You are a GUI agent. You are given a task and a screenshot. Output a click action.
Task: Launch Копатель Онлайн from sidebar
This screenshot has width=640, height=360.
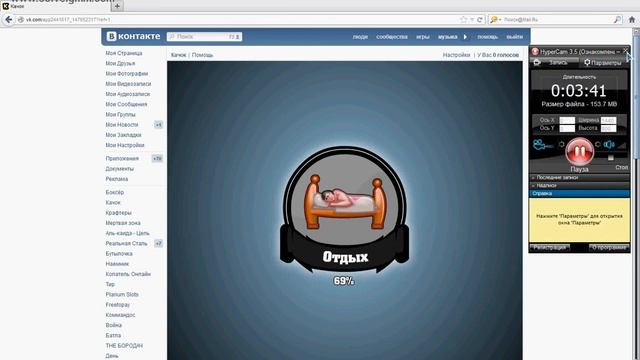coord(128,274)
